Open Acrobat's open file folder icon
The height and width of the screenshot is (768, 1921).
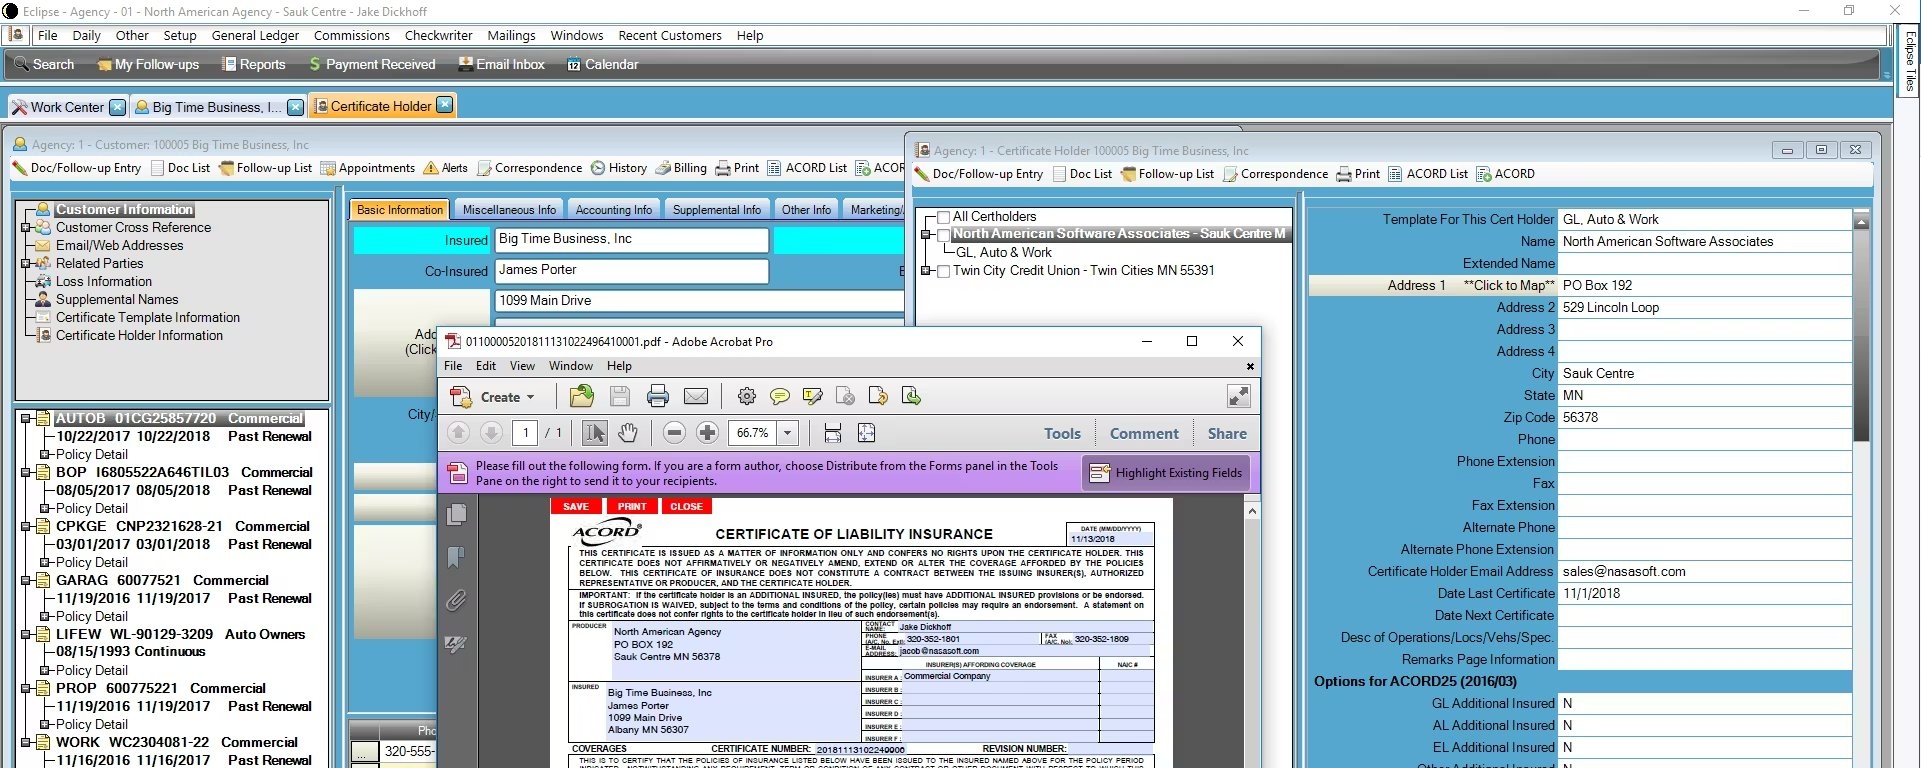tap(581, 397)
